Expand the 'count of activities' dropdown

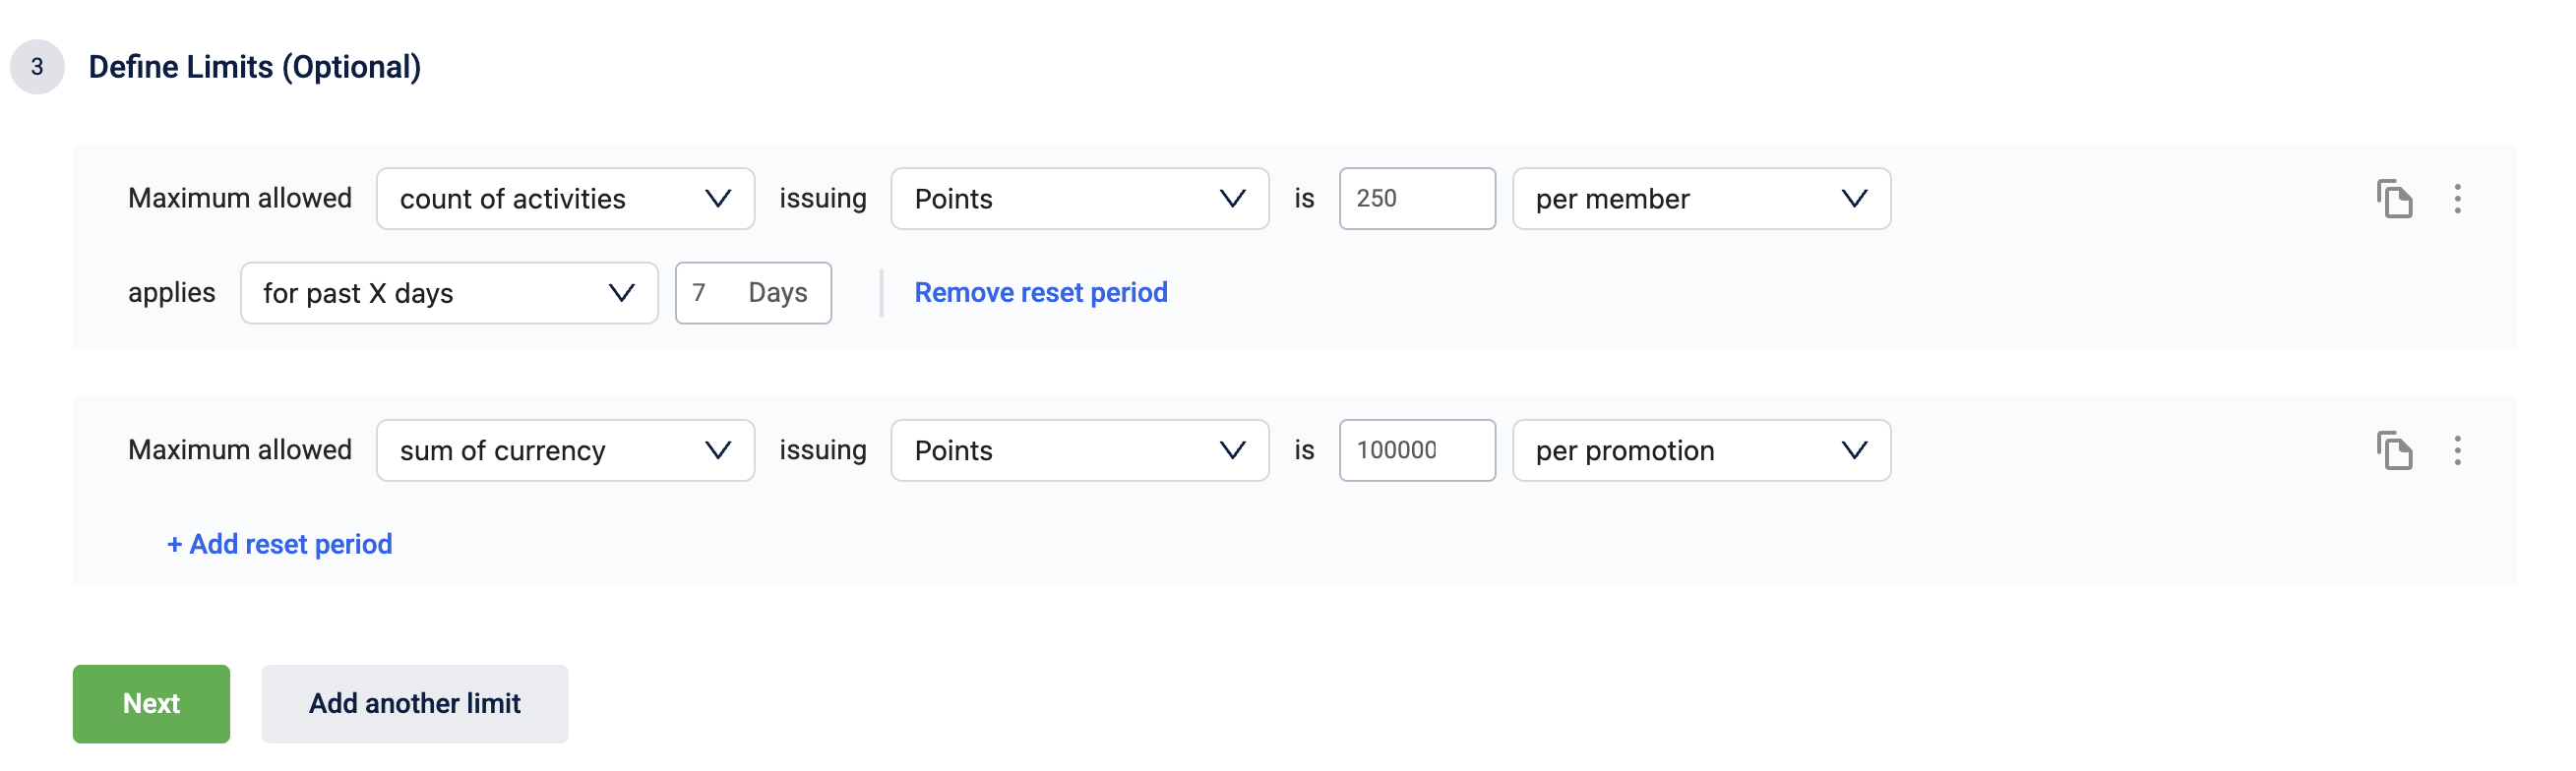pos(565,199)
